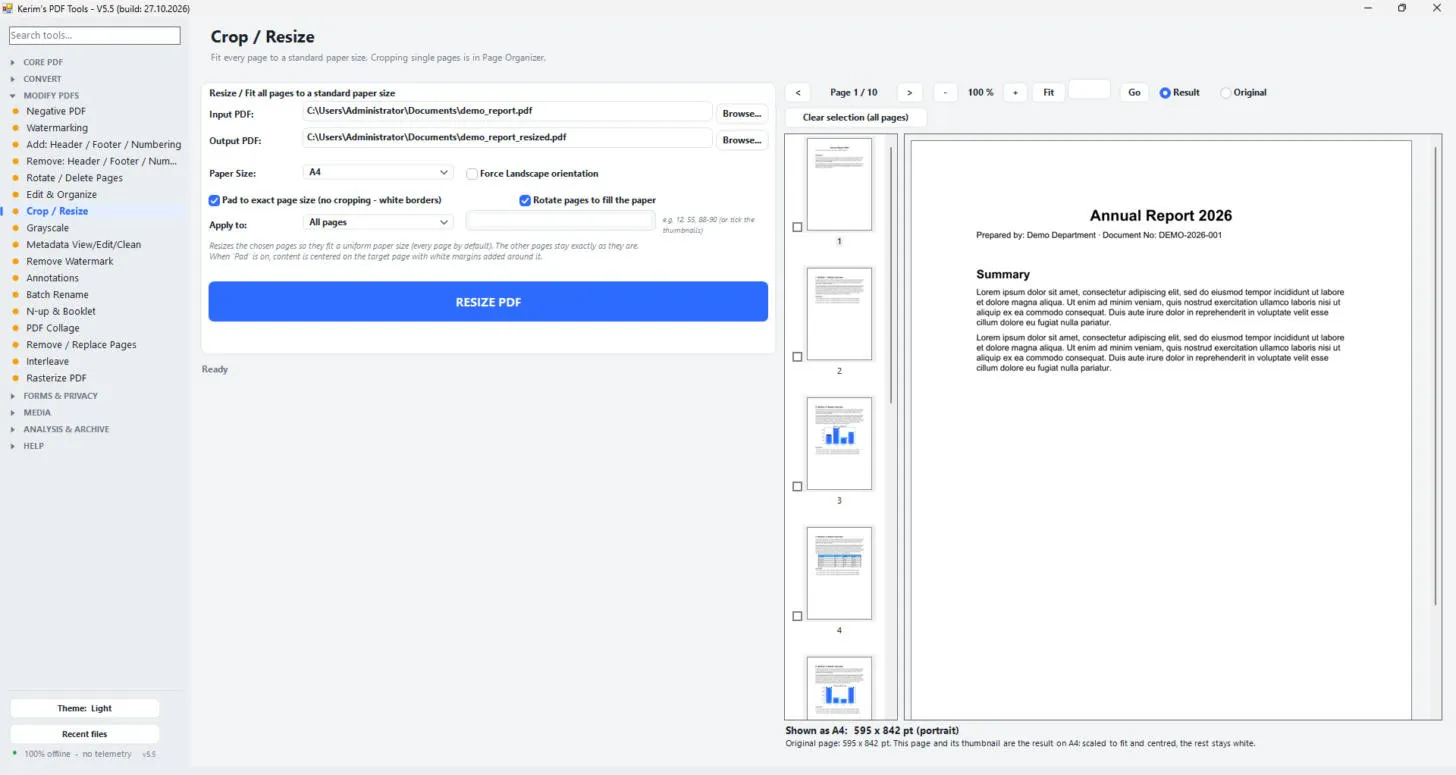Viewport: 1456px width, 775px height.
Task: Open the Rasterize PDF tool
Action: click(56, 378)
